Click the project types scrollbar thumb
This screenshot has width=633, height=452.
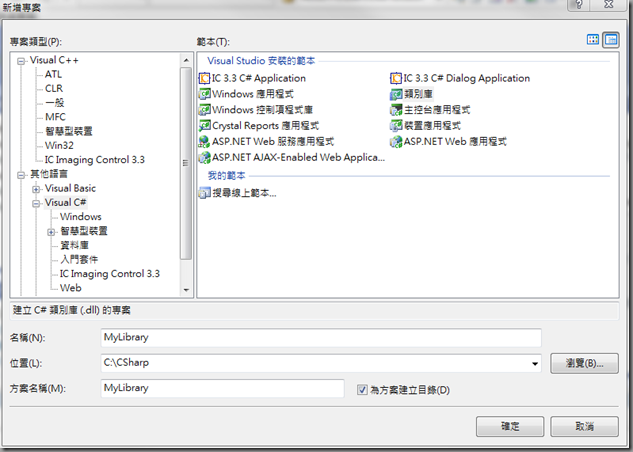186,163
